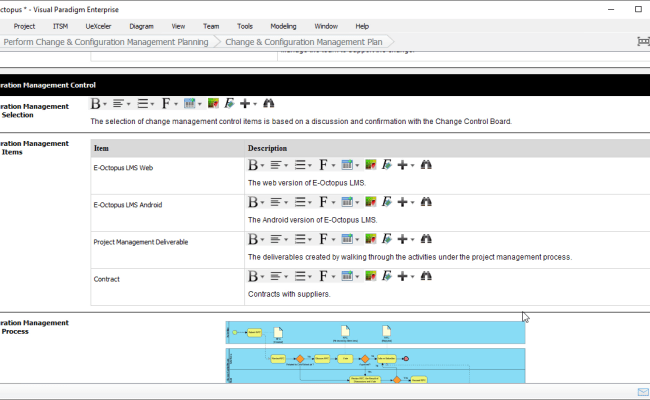Insert image icon in Selection section toolbar

pos(213,104)
